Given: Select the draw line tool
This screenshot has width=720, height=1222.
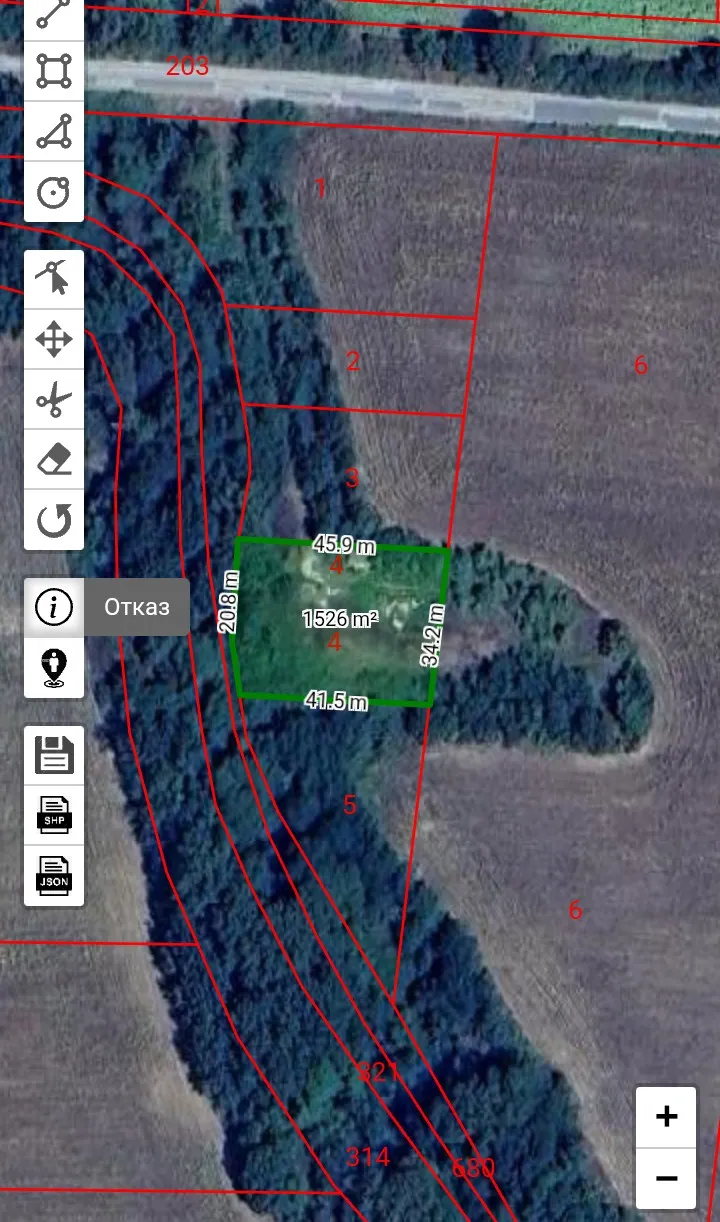Looking at the screenshot, I should [x=54, y=14].
